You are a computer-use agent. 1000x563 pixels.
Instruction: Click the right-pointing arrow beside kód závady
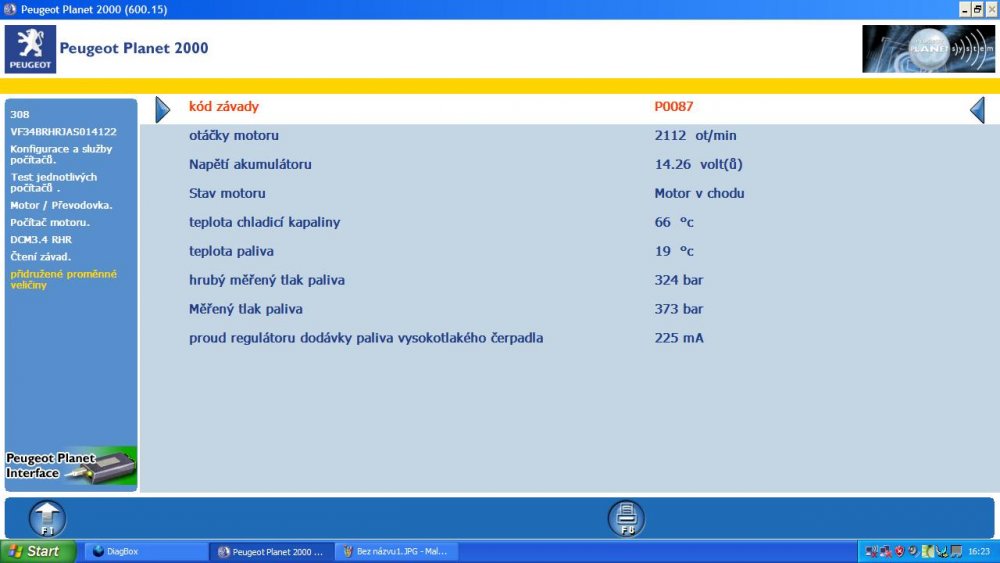click(x=163, y=110)
